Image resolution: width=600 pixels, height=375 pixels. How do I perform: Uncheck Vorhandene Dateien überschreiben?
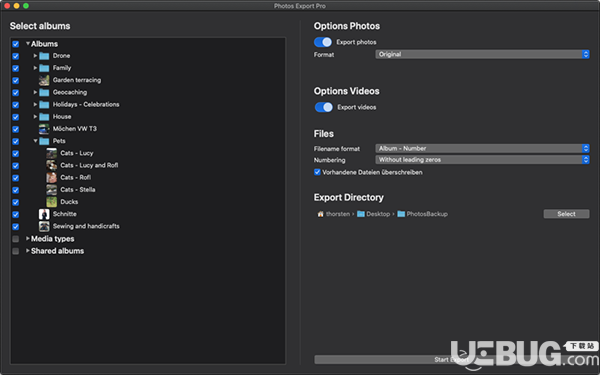point(317,172)
